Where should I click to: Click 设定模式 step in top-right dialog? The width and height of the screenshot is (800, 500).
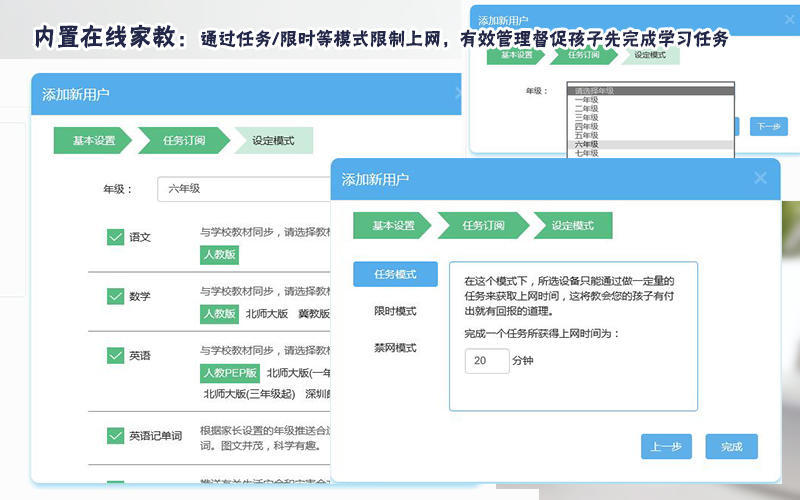(650, 55)
